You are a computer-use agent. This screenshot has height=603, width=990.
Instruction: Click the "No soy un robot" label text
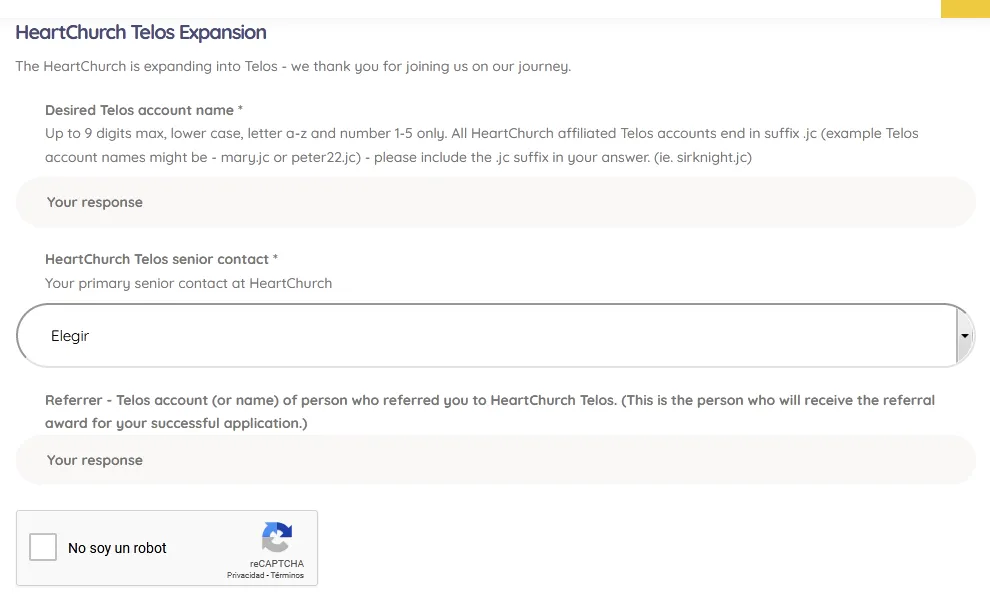coord(117,548)
